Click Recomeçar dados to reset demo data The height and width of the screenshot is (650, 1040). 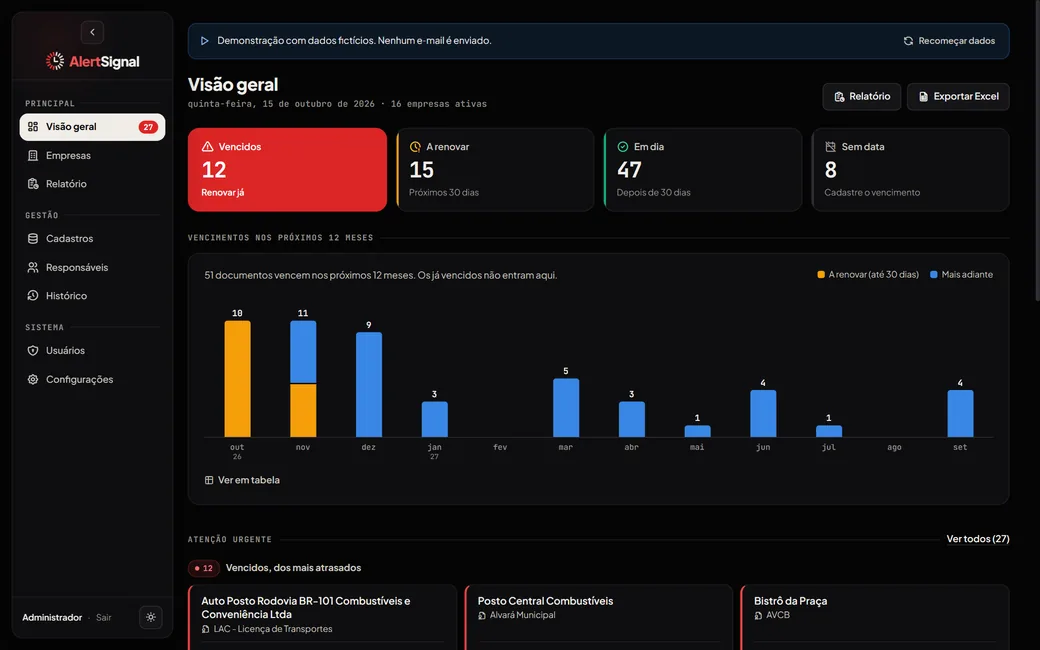949,41
